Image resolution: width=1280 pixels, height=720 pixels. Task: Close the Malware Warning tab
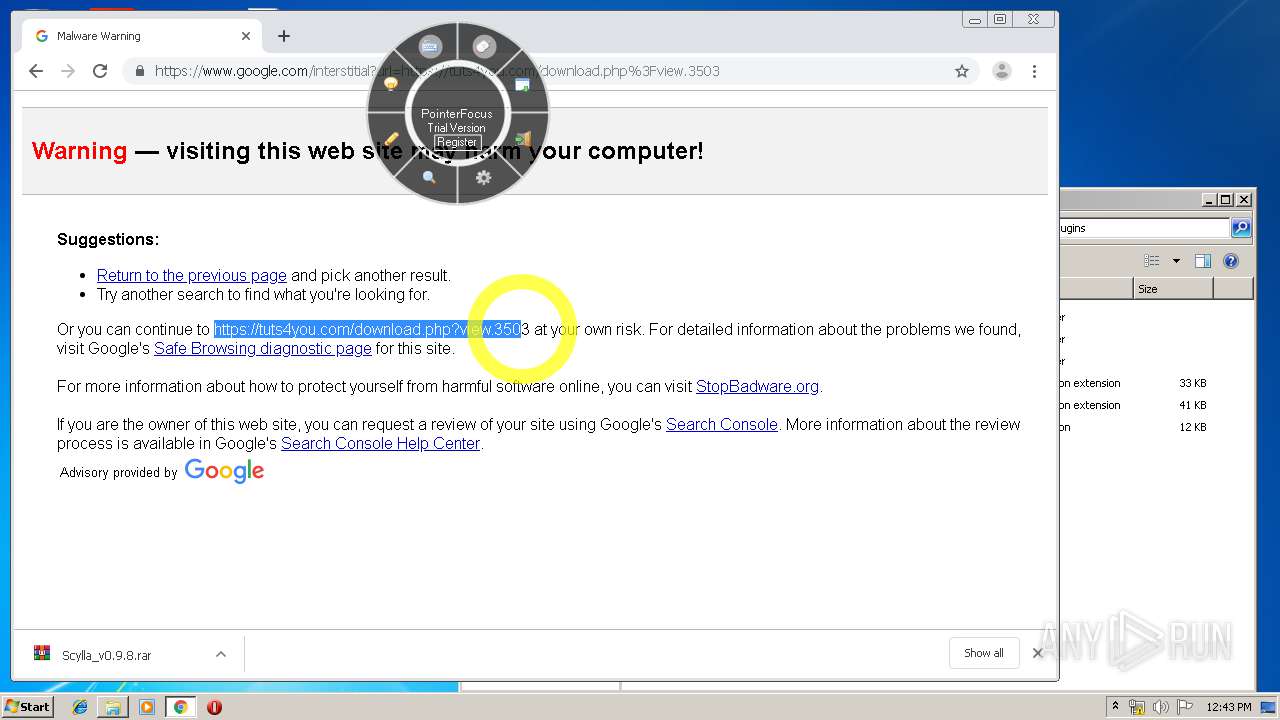pyautogui.click(x=246, y=36)
